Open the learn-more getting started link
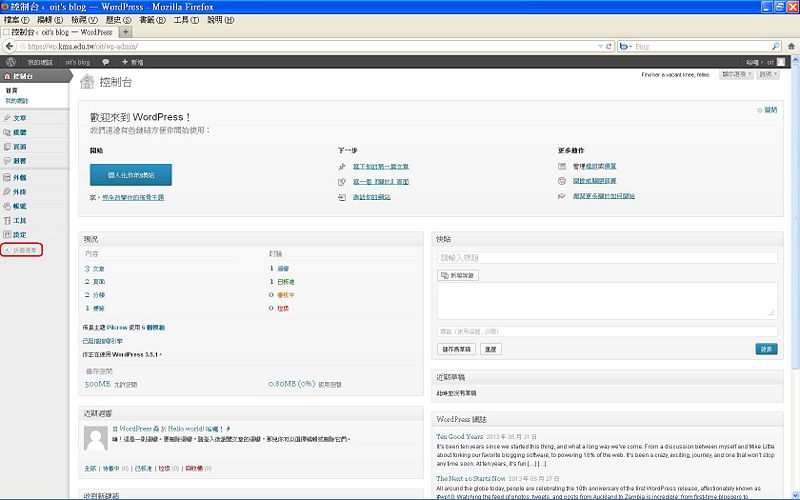The height and width of the screenshot is (500, 800). tap(604, 196)
